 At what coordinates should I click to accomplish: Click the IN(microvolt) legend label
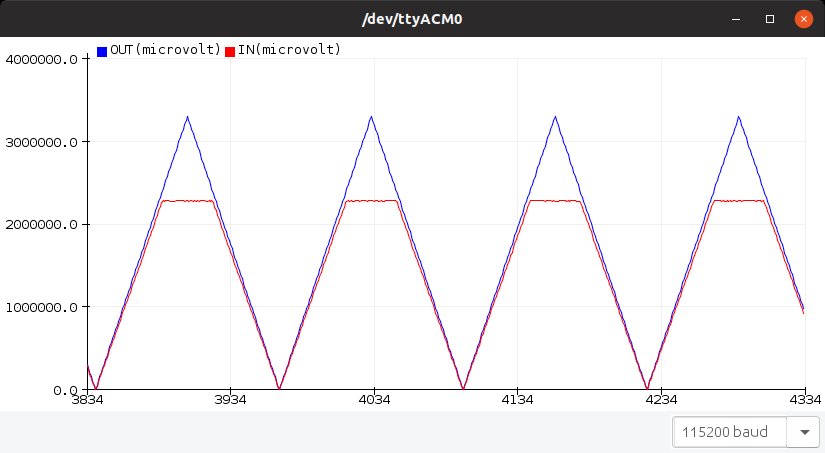pyautogui.click(x=290, y=50)
